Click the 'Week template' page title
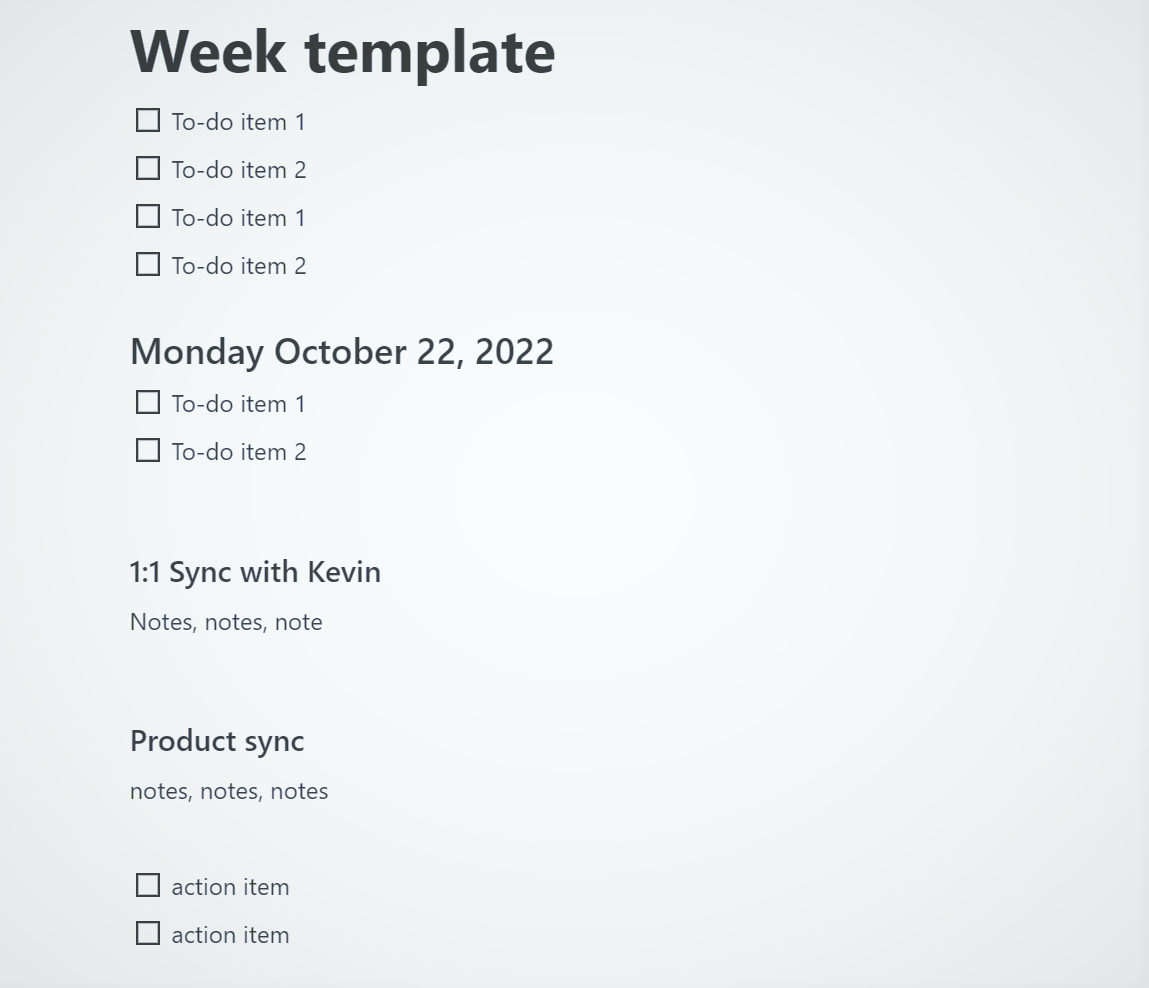 (x=342, y=51)
